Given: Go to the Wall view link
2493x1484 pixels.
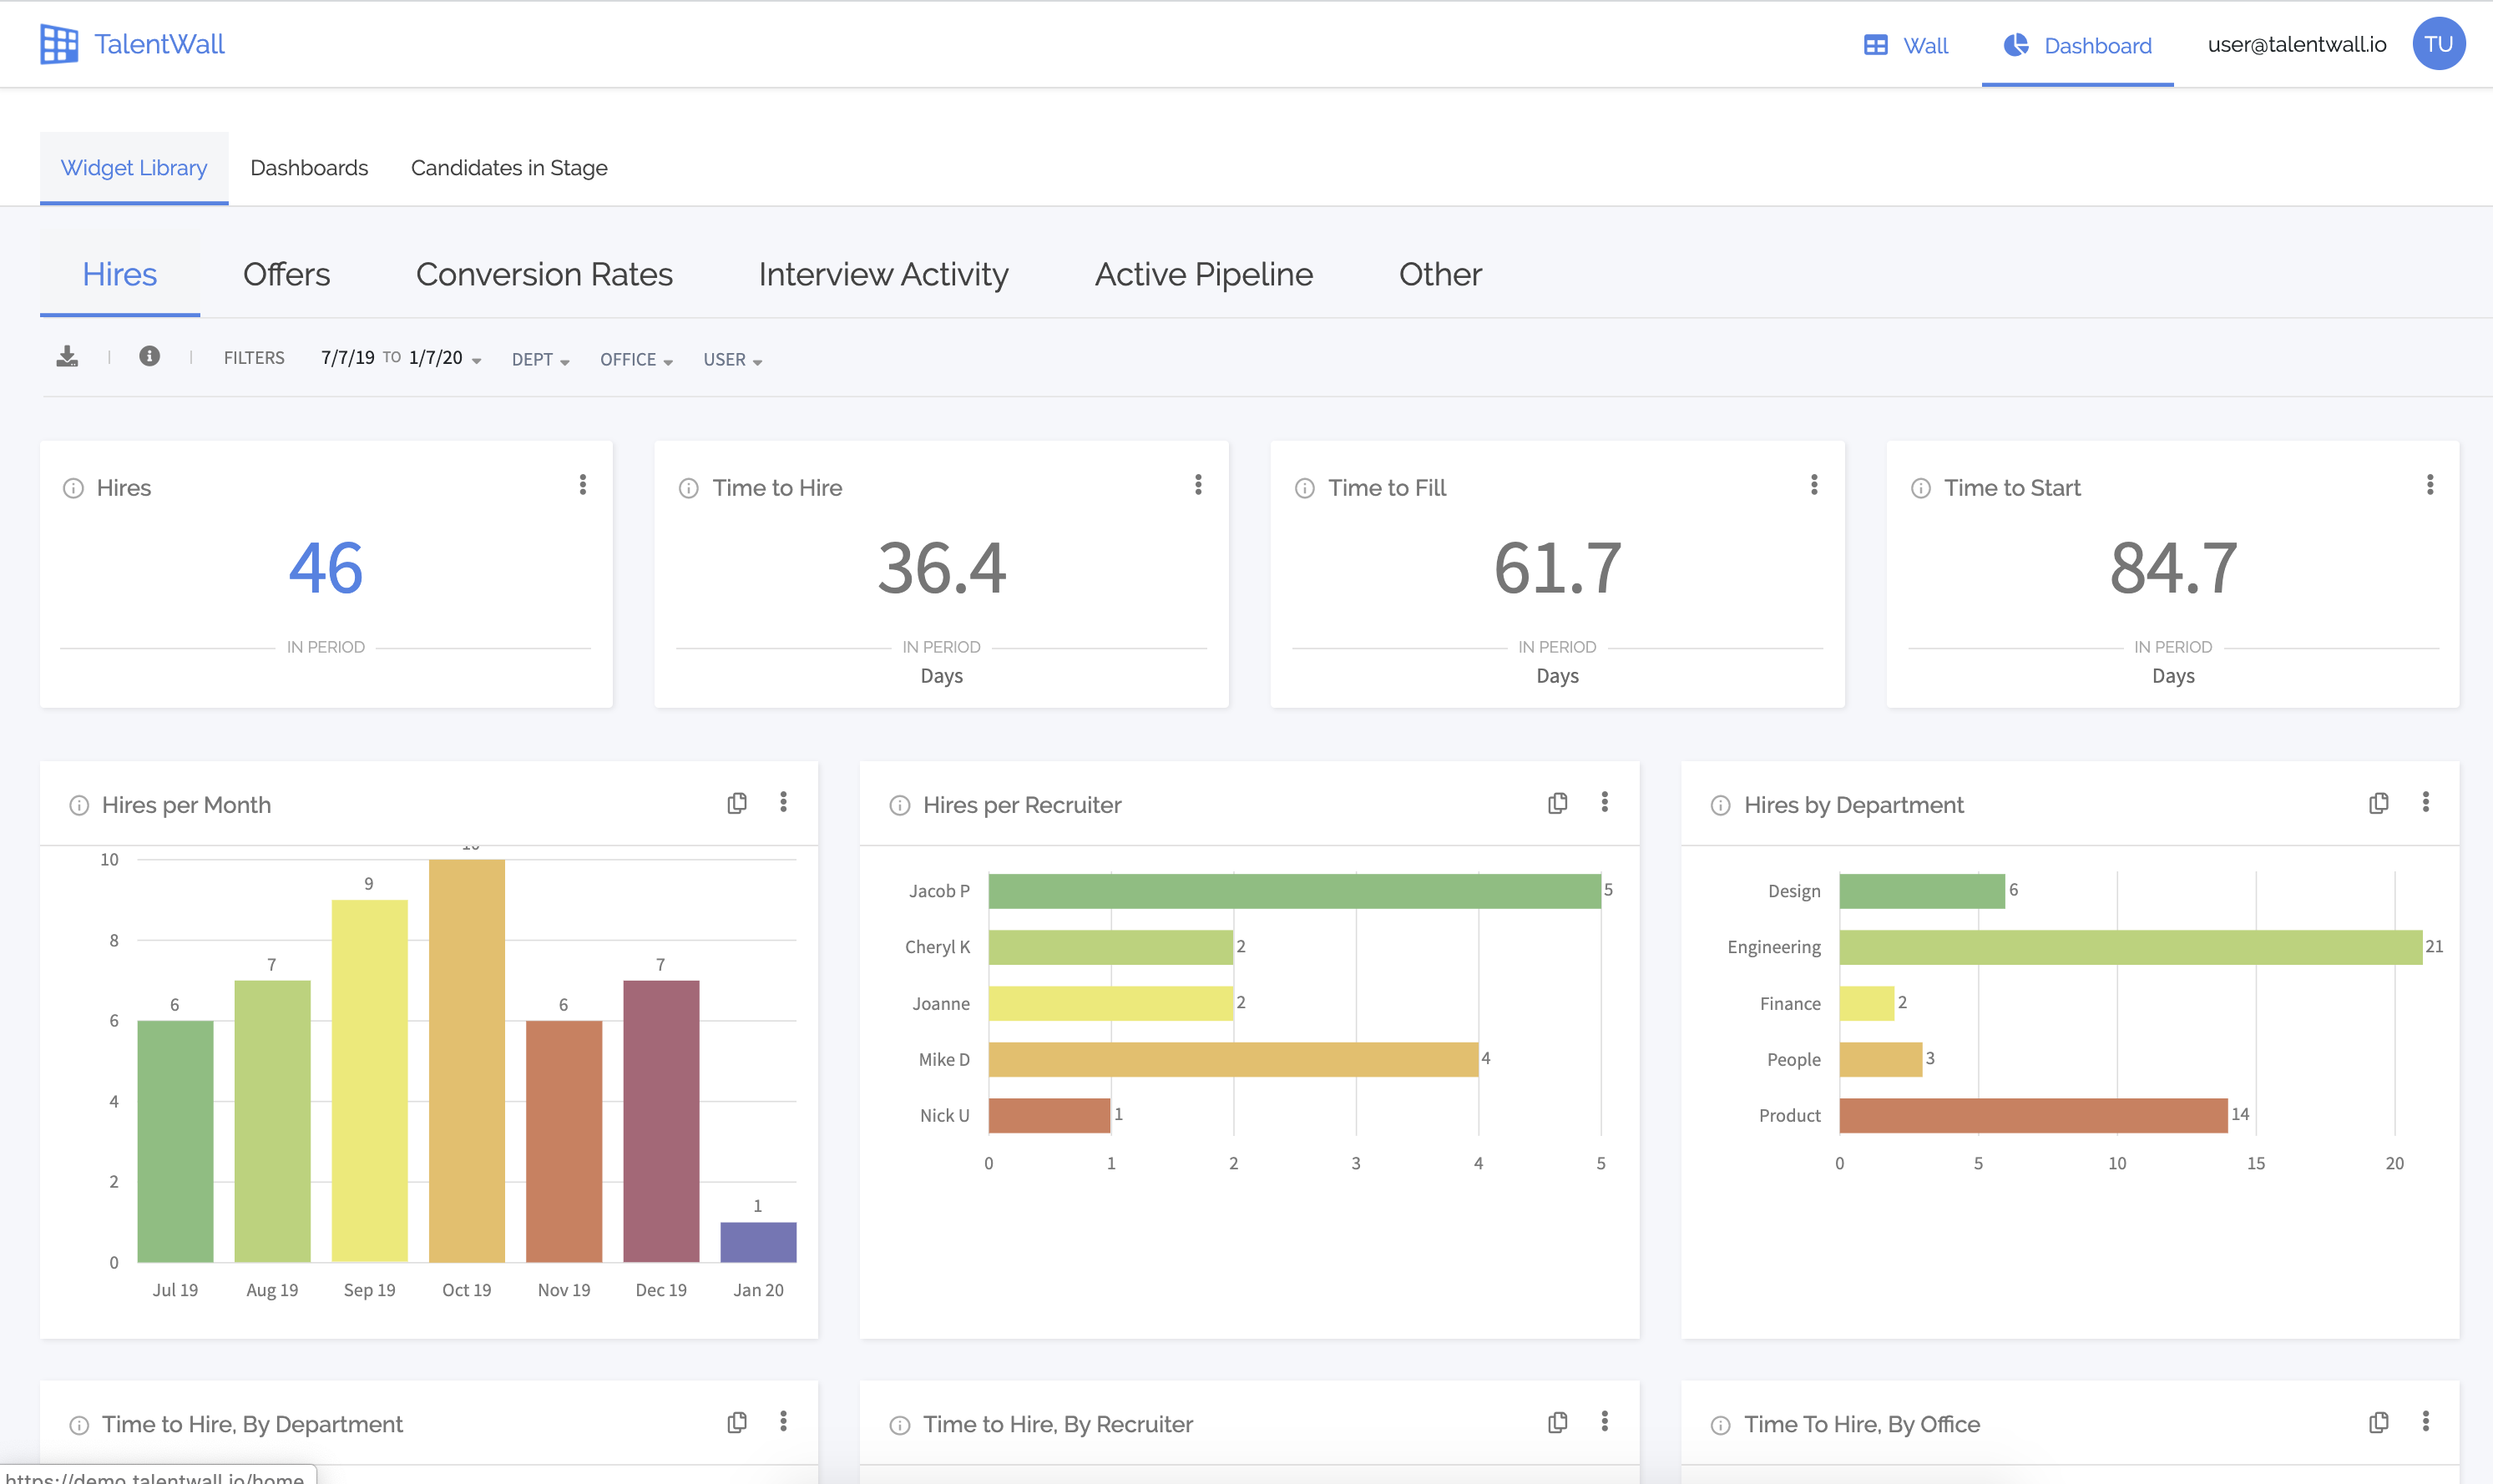Looking at the screenshot, I should (1906, 46).
